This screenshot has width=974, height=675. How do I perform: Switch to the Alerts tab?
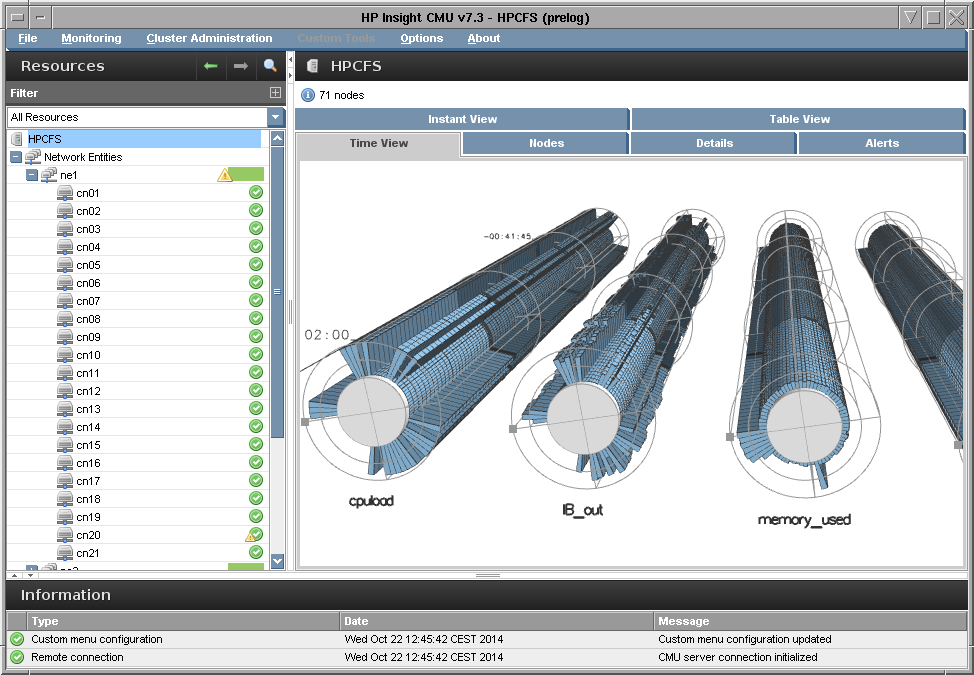coord(881,143)
